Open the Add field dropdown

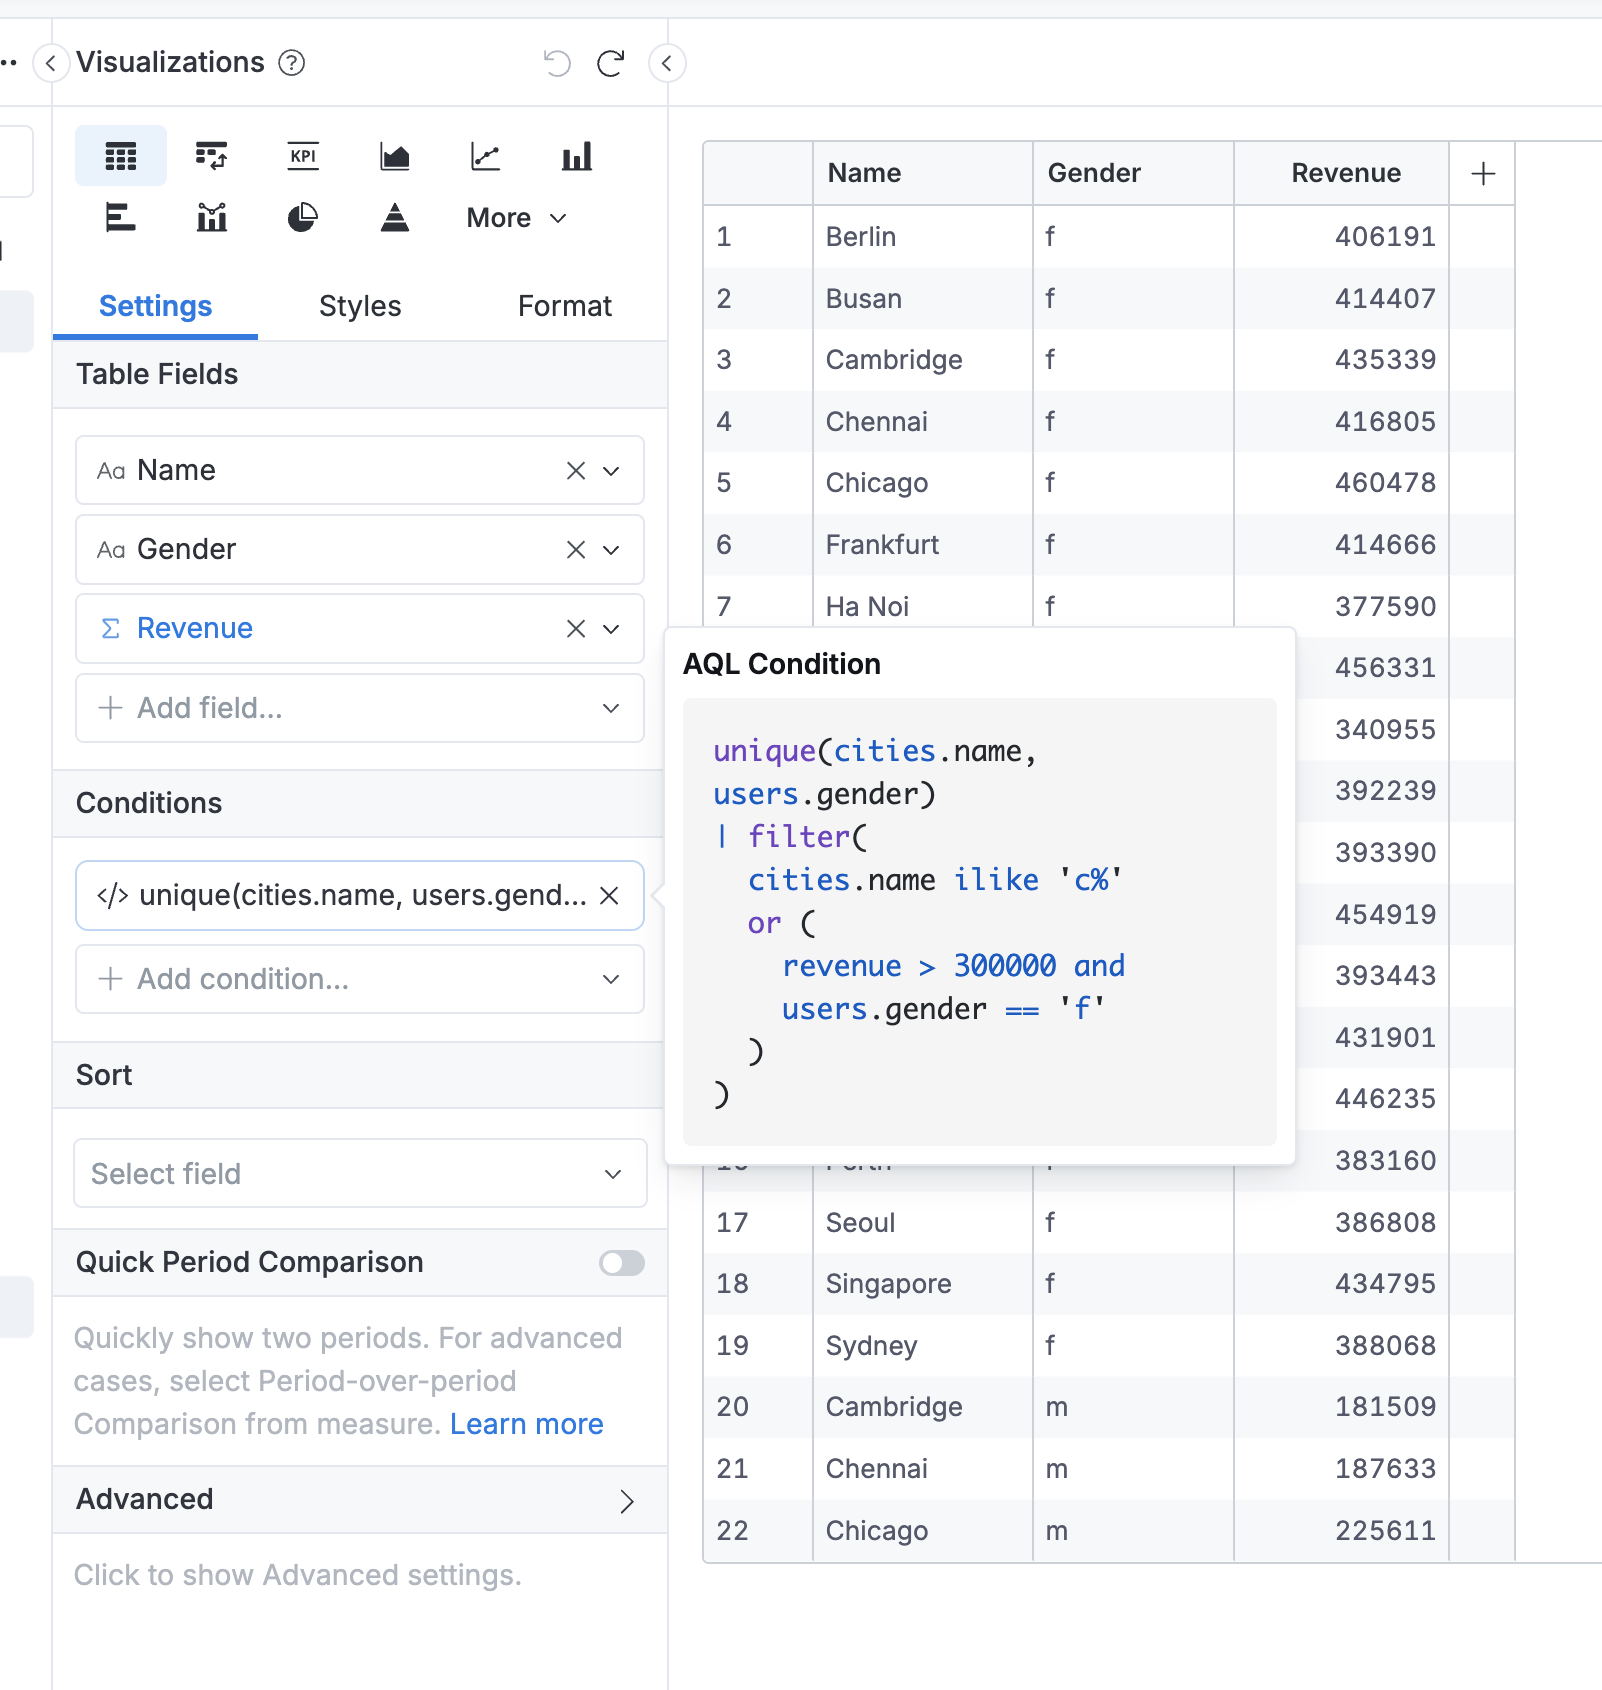tap(359, 708)
